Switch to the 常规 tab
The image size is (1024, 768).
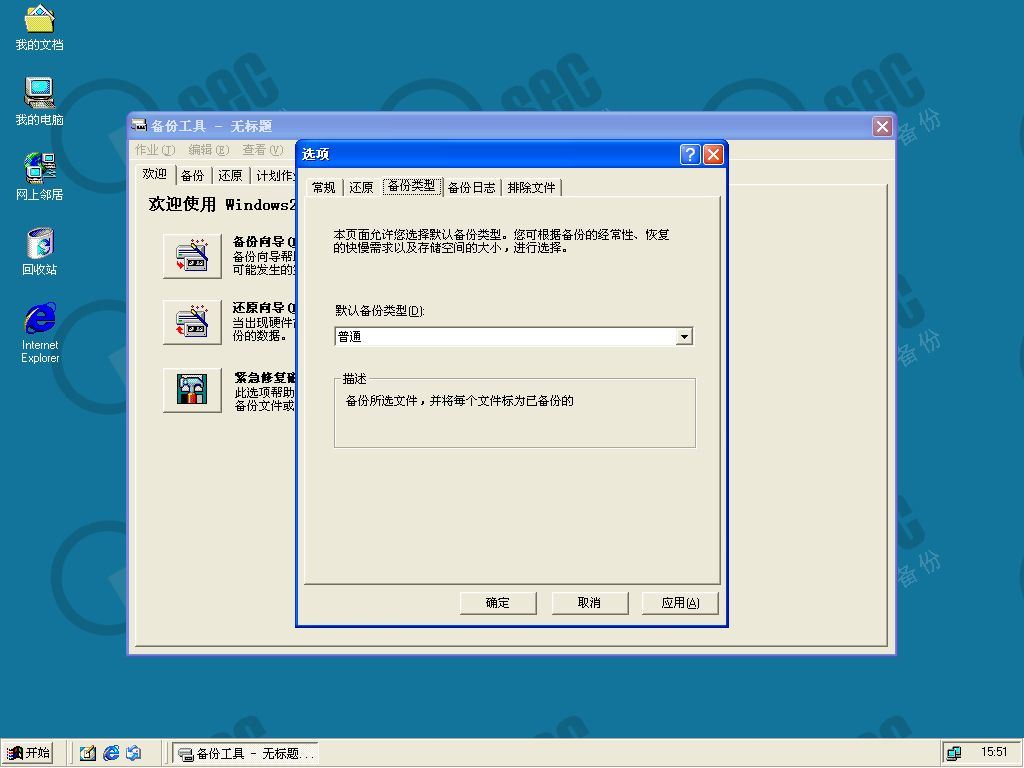pos(324,187)
